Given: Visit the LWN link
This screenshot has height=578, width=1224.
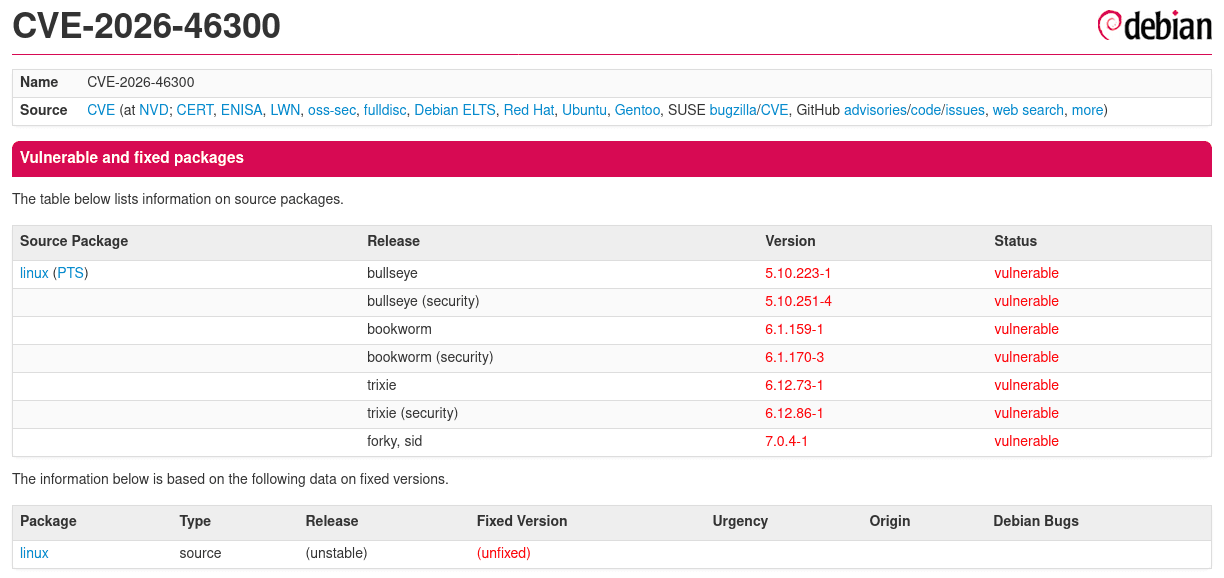Looking at the screenshot, I should point(285,110).
